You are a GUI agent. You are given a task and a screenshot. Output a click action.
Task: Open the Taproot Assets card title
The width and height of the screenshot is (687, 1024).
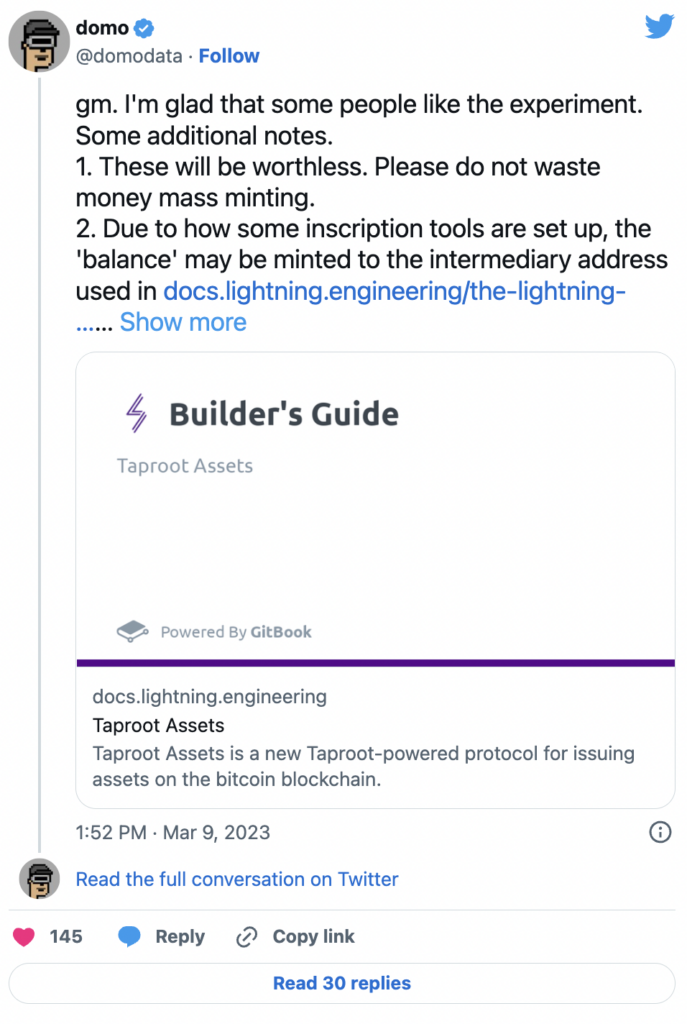[x=158, y=726]
